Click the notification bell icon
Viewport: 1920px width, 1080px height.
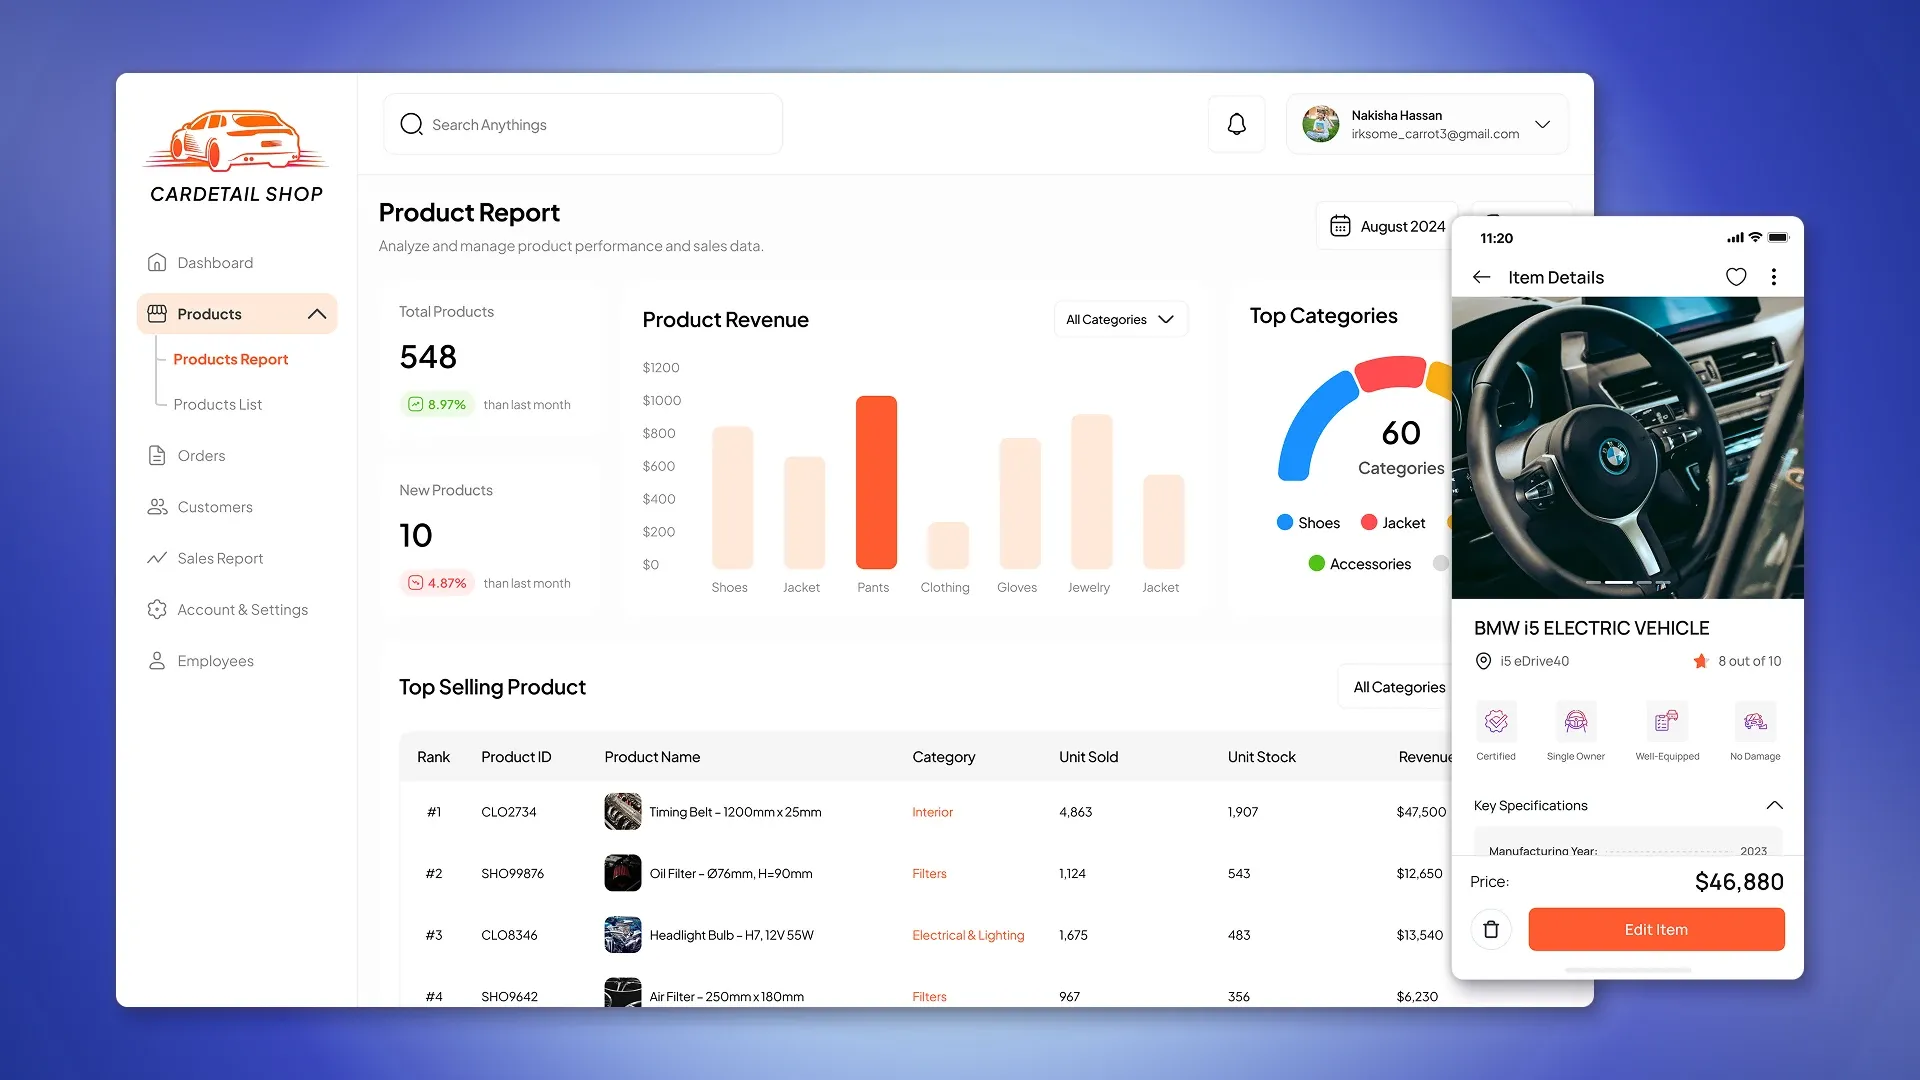coord(1236,124)
